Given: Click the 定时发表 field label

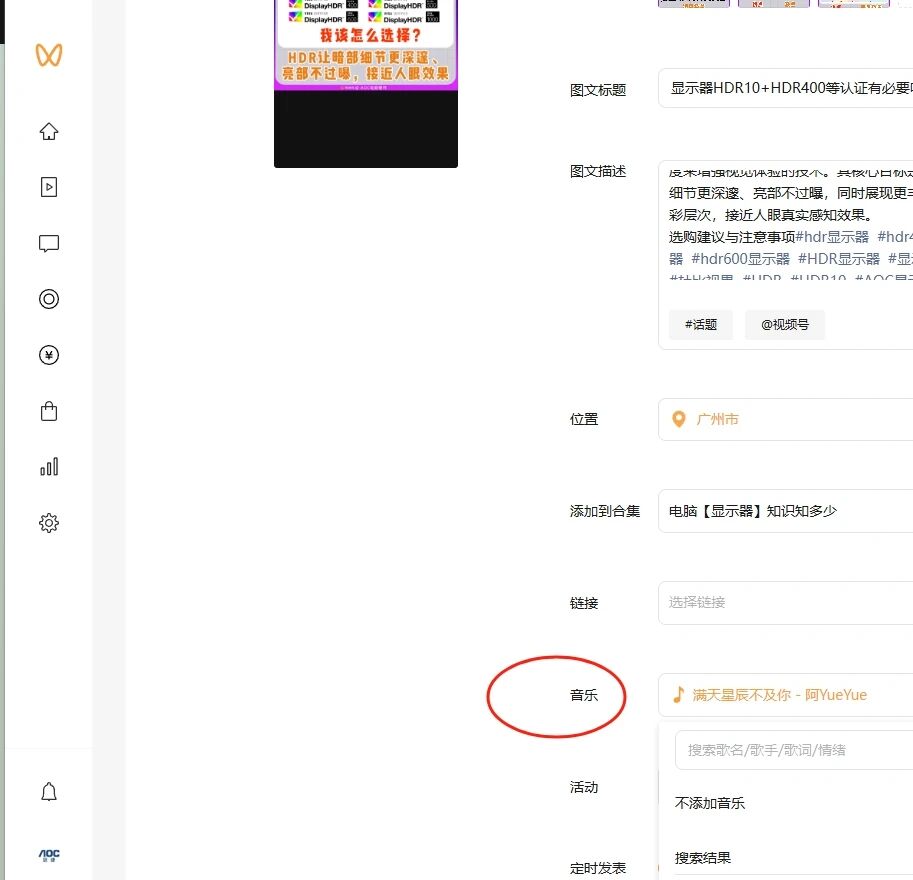Looking at the screenshot, I should coord(598,868).
